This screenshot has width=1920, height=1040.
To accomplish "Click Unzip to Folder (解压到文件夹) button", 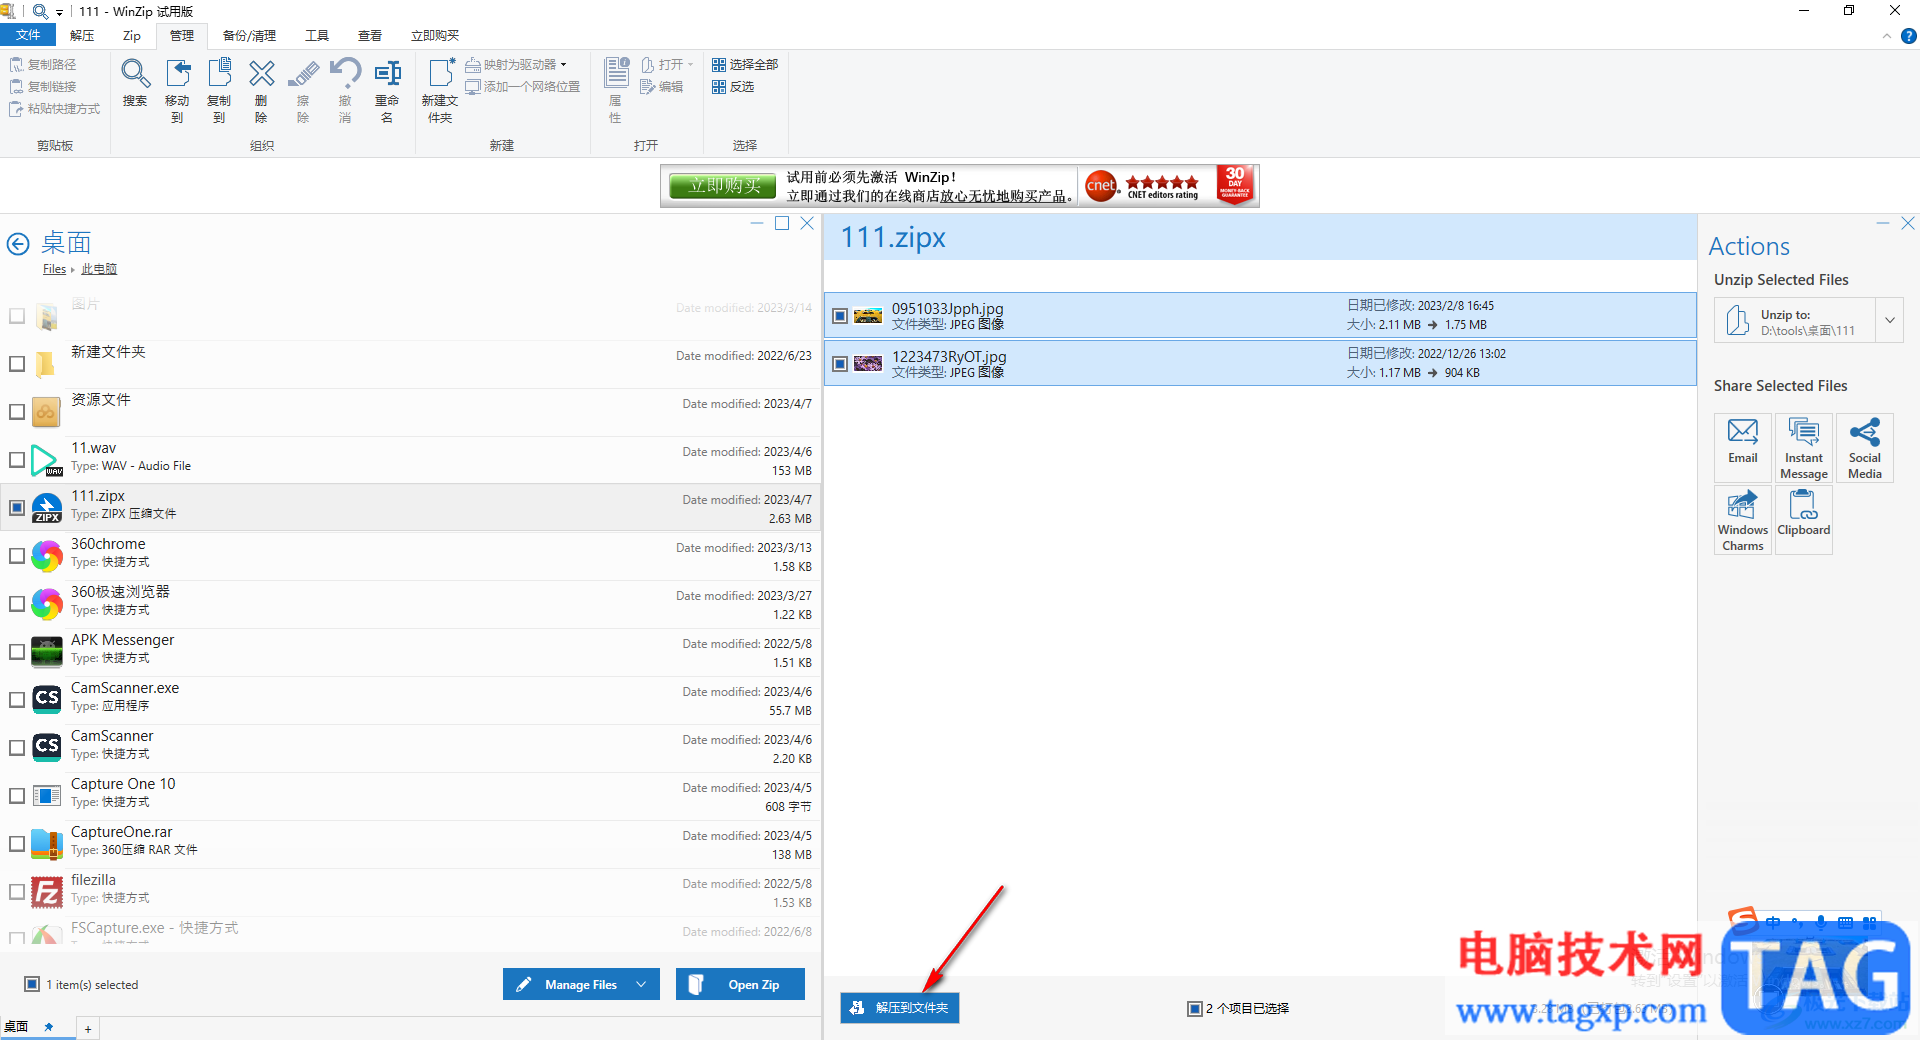I will pyautogui.click(x=900, y=1008).
